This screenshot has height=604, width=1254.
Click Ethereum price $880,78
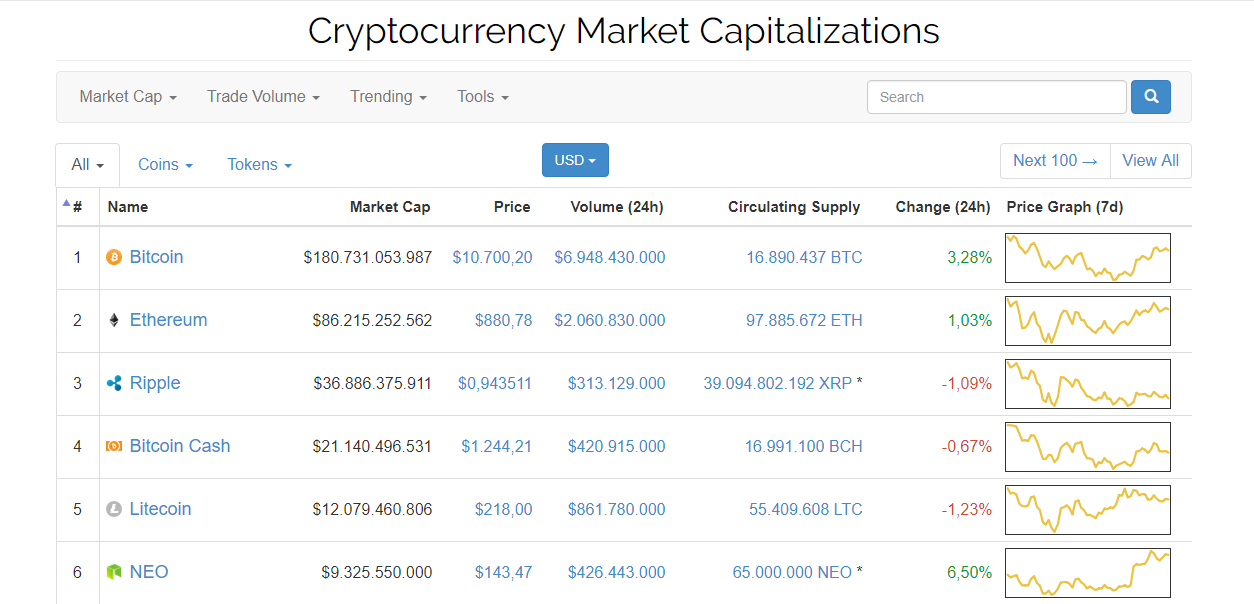pyautogui.click(x=503, y=320)
